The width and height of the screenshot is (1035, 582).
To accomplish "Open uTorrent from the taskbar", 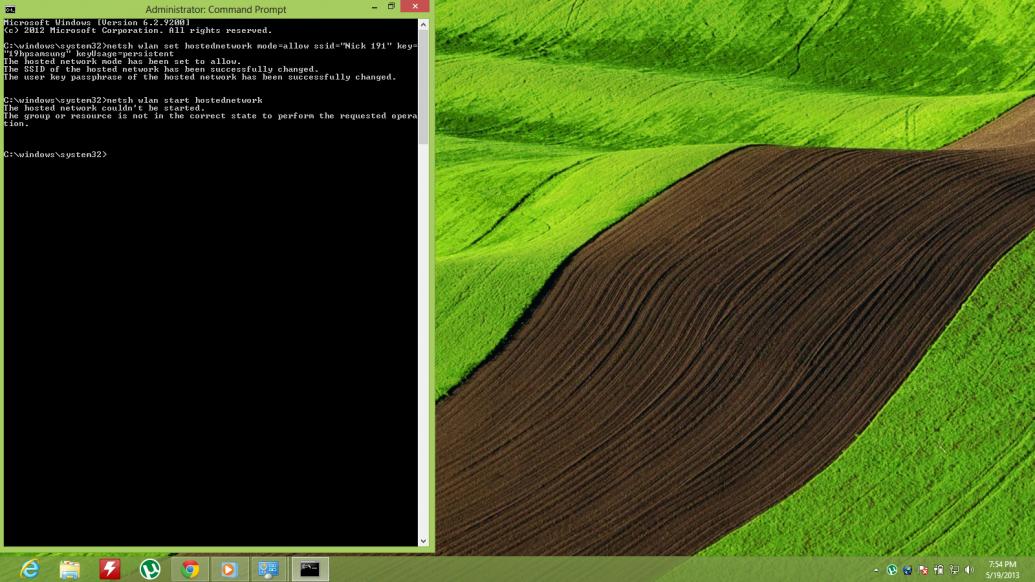I will click(150, 569).
